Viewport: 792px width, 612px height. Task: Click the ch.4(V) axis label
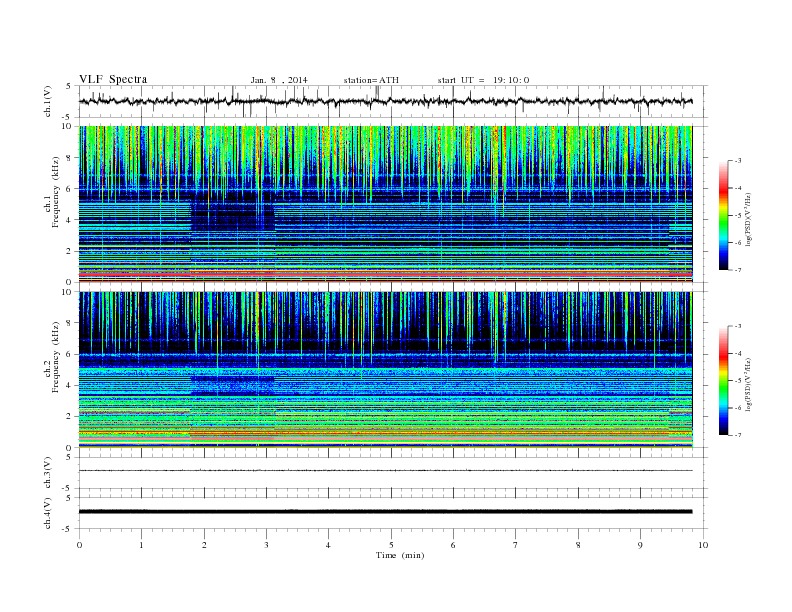(48, 513)
